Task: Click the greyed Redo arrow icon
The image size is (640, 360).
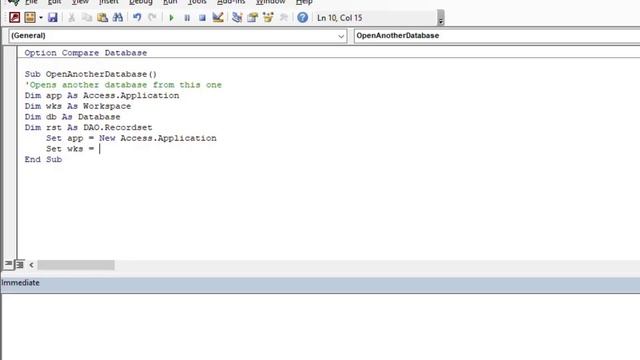Action: pos(152,18)
